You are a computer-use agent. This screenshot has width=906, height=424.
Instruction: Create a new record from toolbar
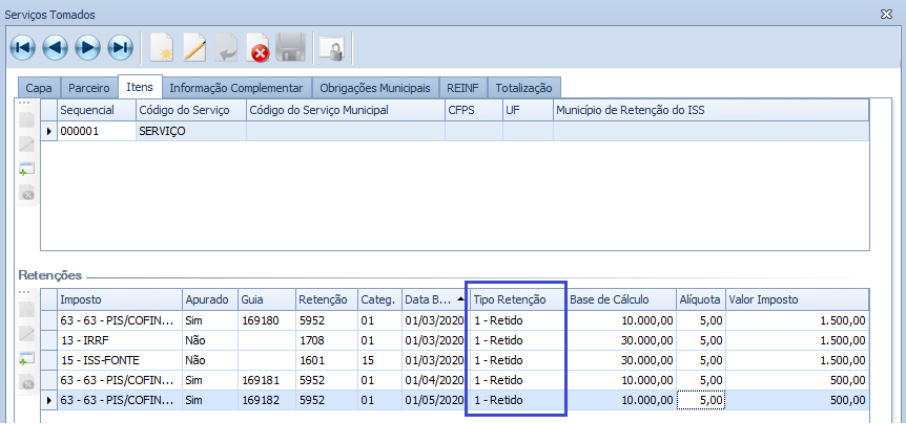[x=161, y=46]
